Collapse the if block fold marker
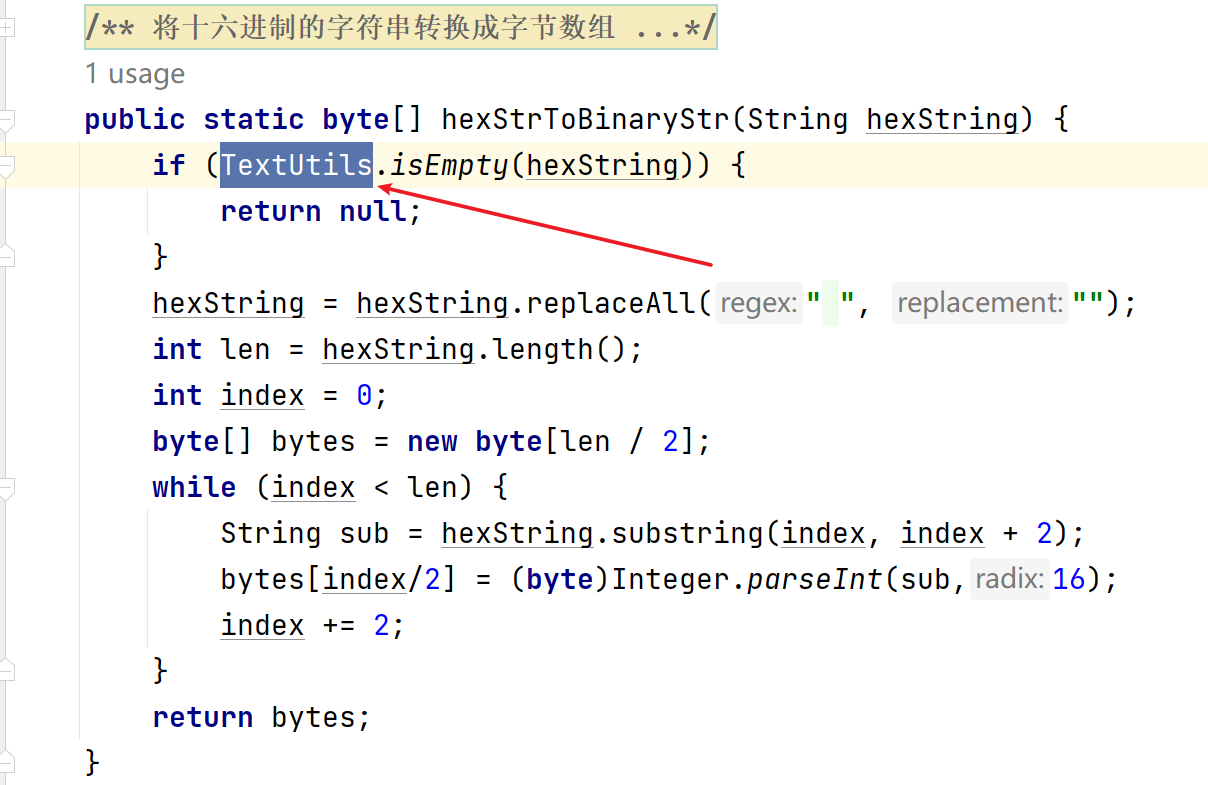1208x785 pixels. (x=7, y=166)
